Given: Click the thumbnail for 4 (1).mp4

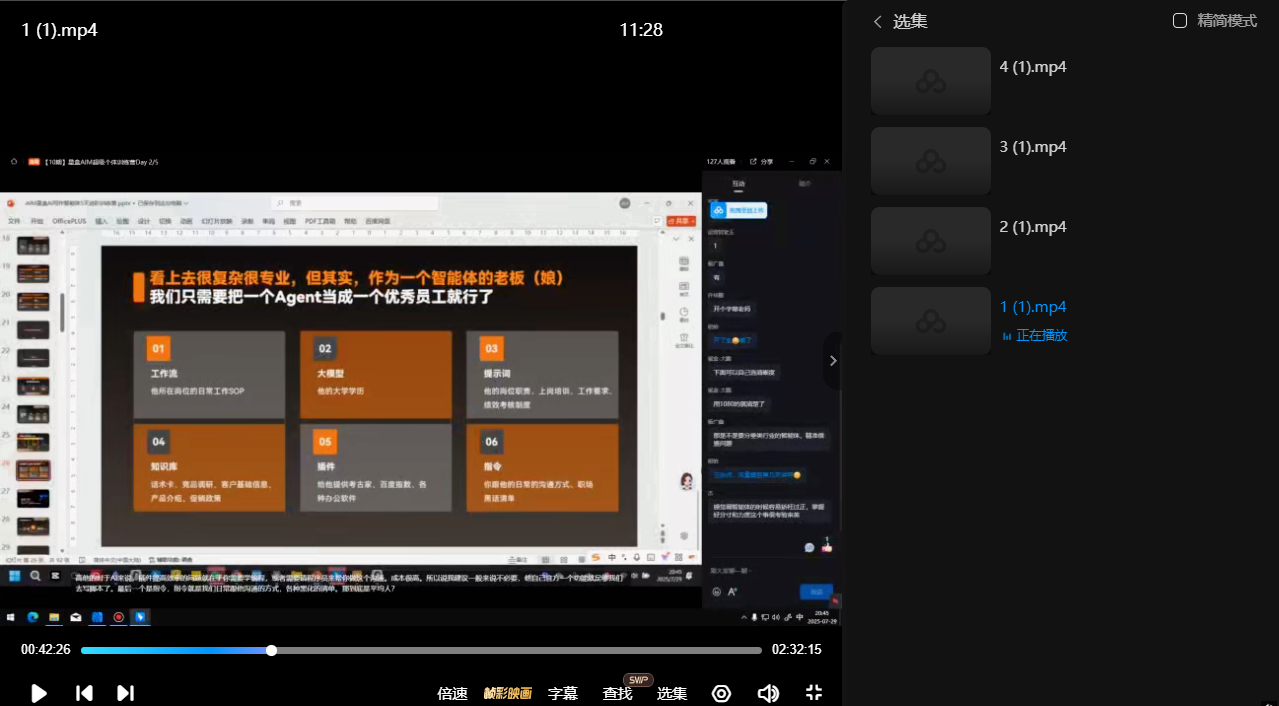Looking at the screenshot, I should (930, 80).
